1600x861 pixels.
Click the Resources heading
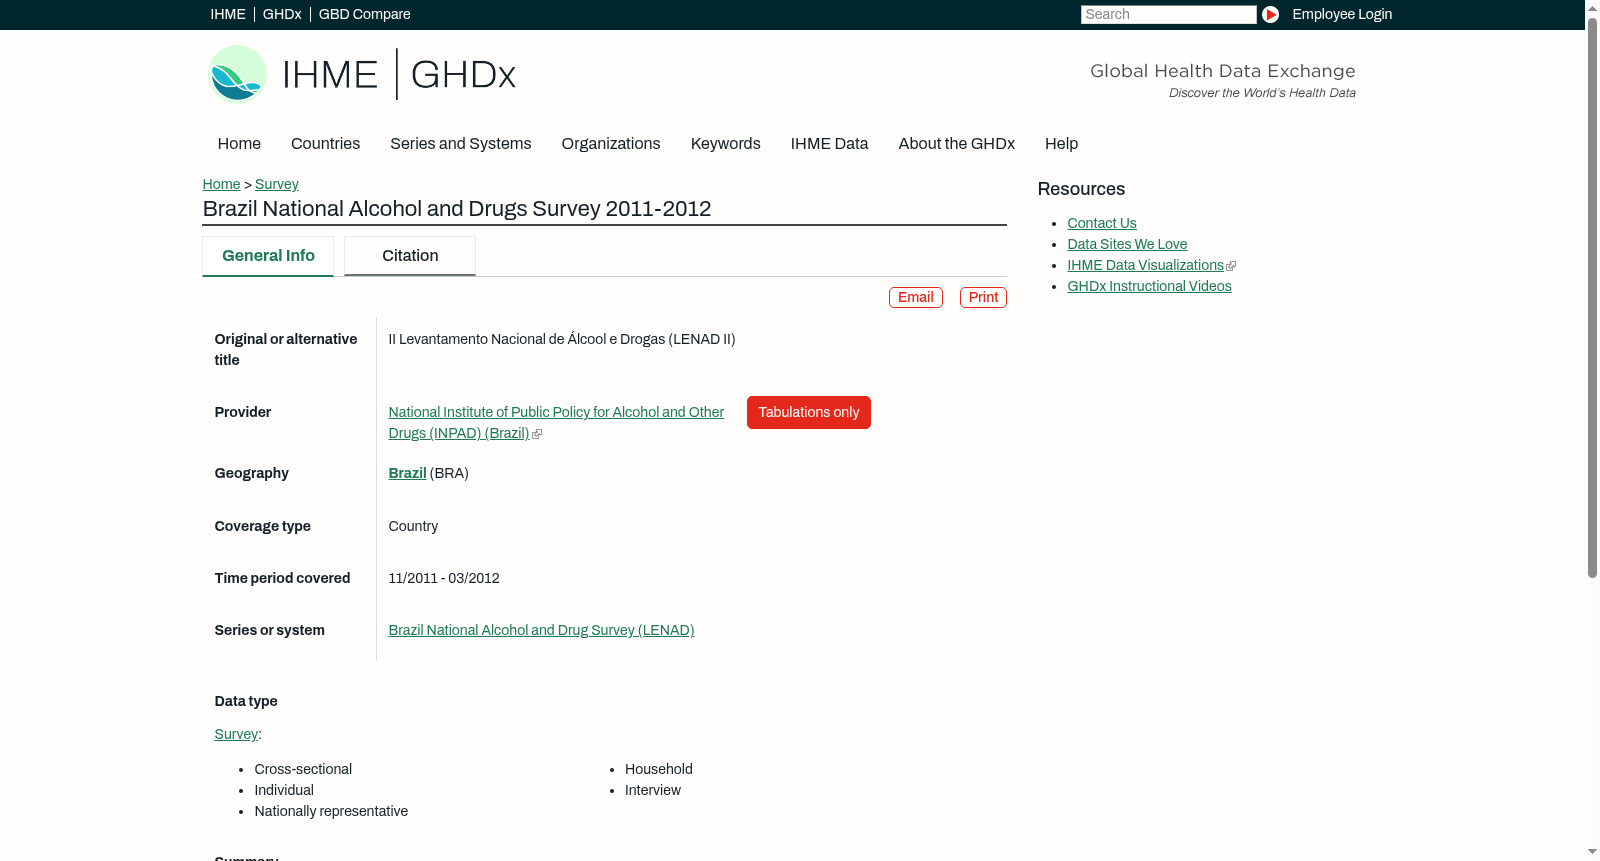click(1081, 189)
